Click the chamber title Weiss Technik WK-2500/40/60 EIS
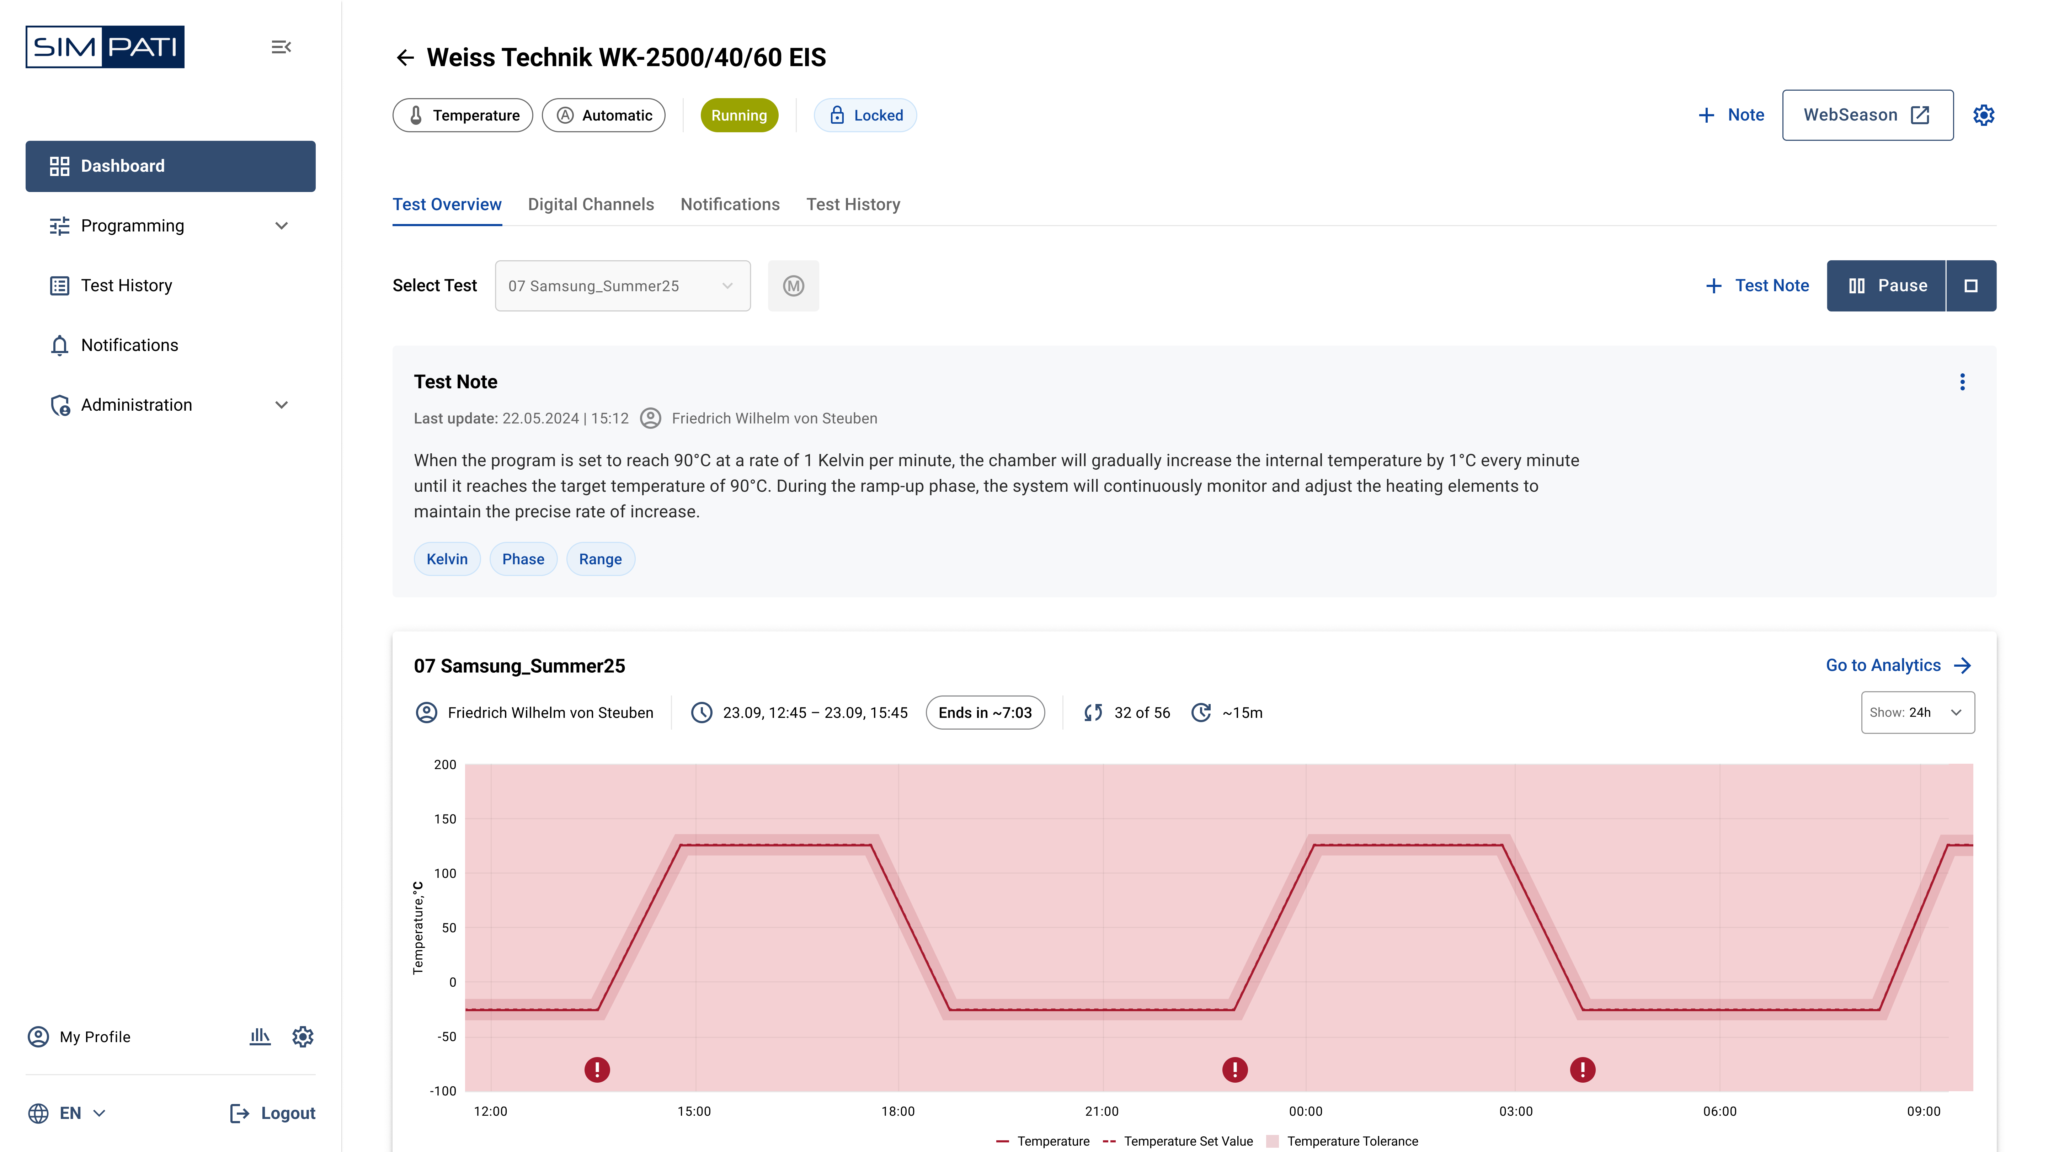 click(x=627, y=58)
